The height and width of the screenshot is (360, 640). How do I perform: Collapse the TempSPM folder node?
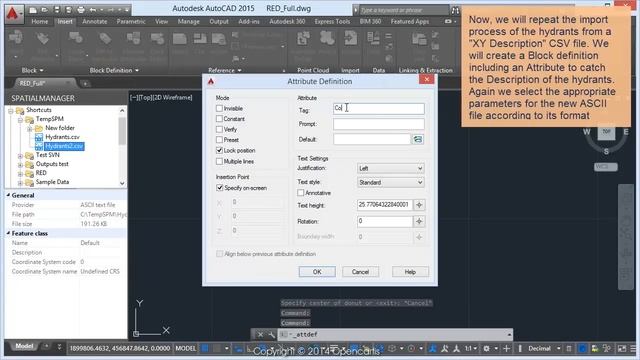pyautogui.click(x=20, y=120)
